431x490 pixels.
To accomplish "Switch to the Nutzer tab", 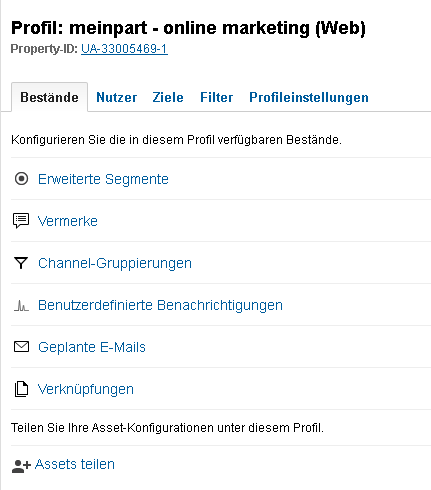I will pyautogui.click(x=117, y=97).
